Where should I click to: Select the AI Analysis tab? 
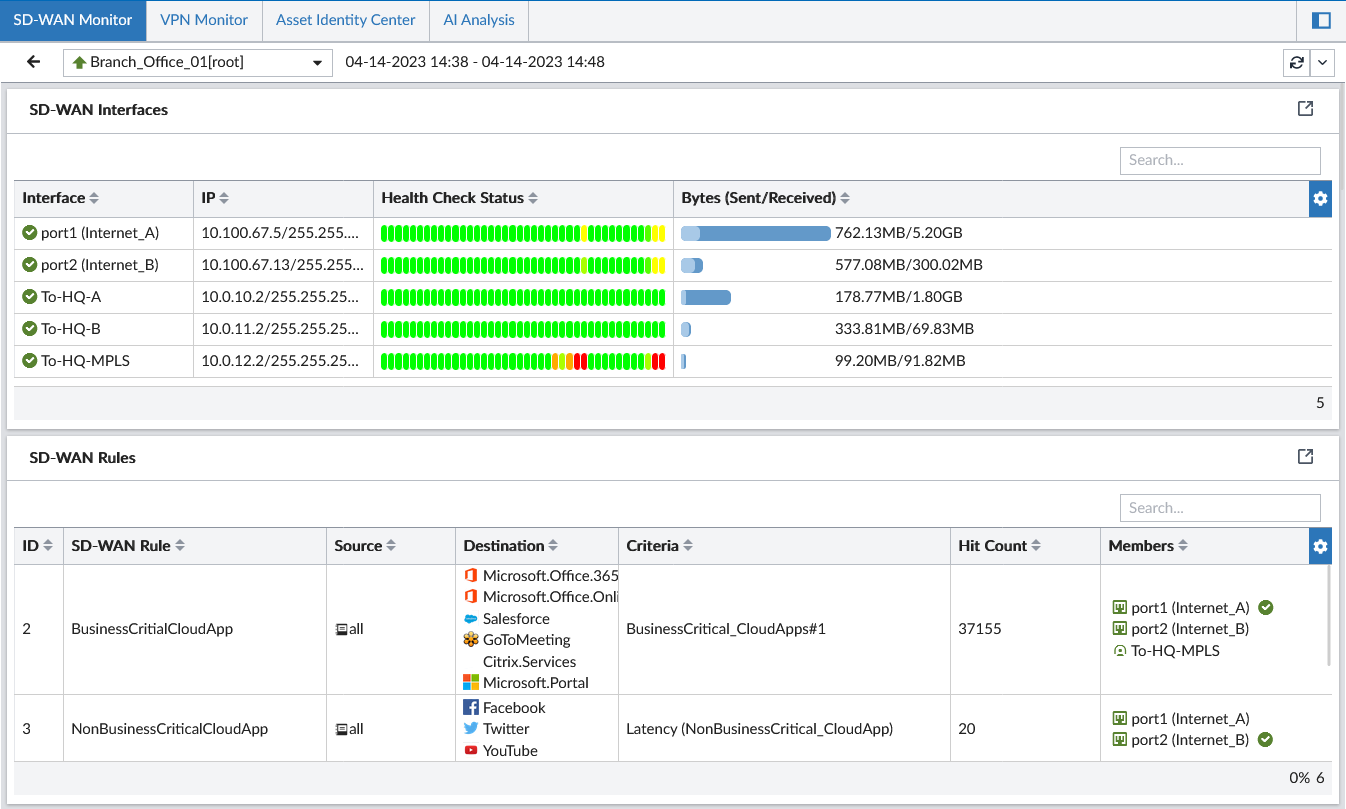[x=479, y=20]
